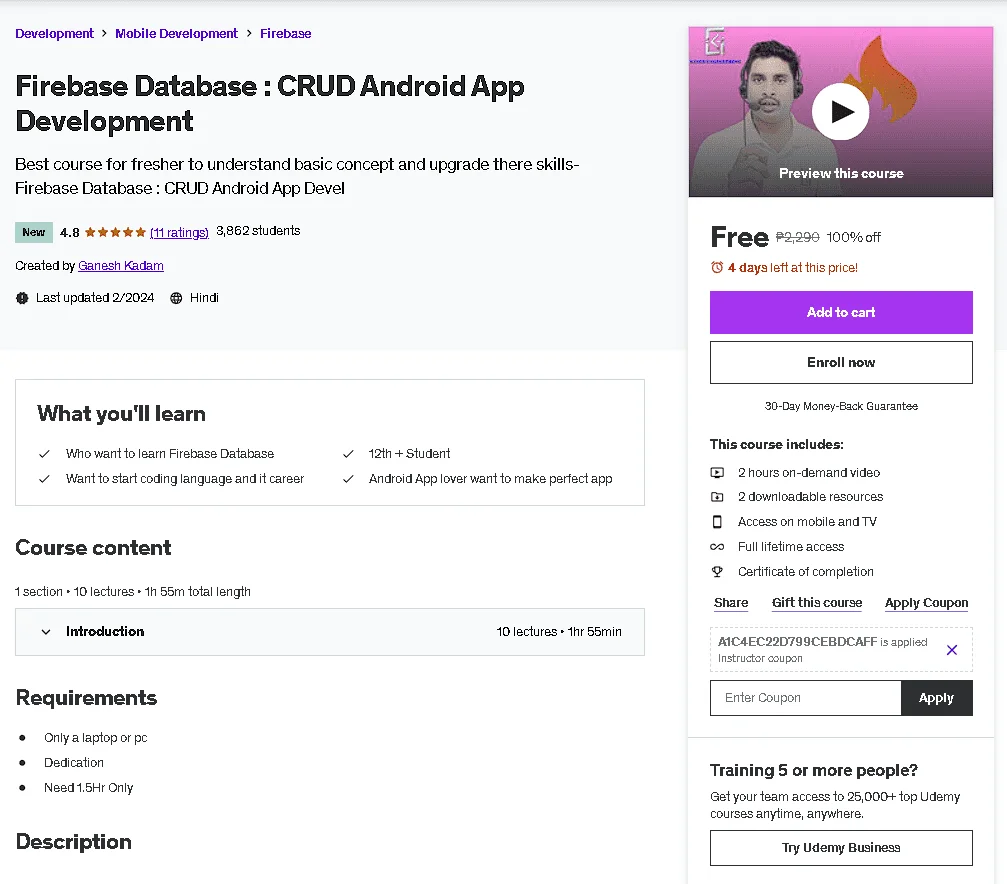The height and width of the screenshot is (884, 1007).
Task: Click the 4.8 rating number
Action: pos(69,232)
